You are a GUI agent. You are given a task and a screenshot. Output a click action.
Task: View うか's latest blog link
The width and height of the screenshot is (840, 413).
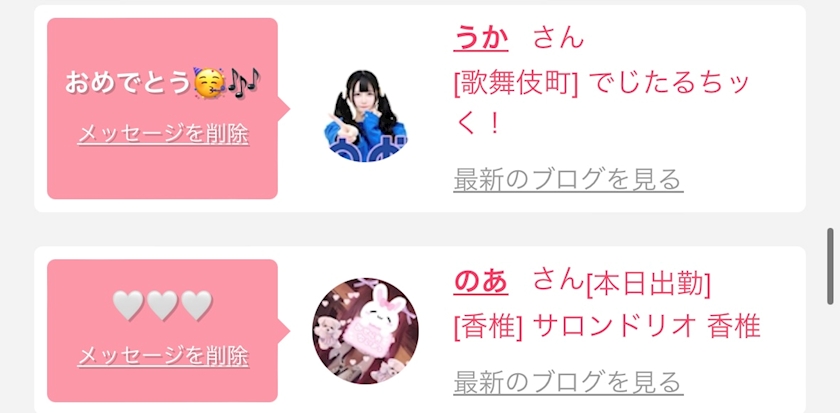coord(568,179)
